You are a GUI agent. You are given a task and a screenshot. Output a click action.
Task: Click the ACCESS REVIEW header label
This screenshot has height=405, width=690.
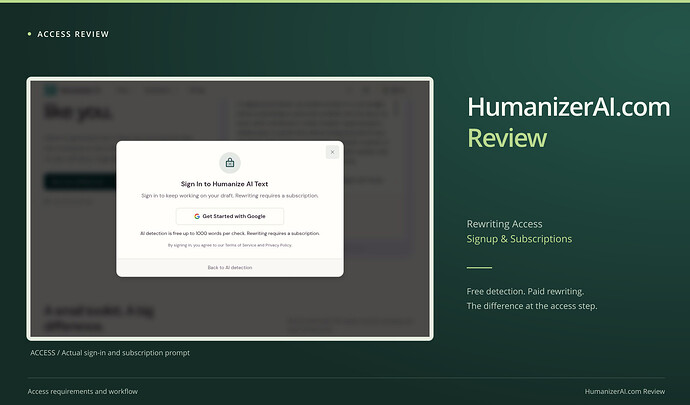[73, 34]
